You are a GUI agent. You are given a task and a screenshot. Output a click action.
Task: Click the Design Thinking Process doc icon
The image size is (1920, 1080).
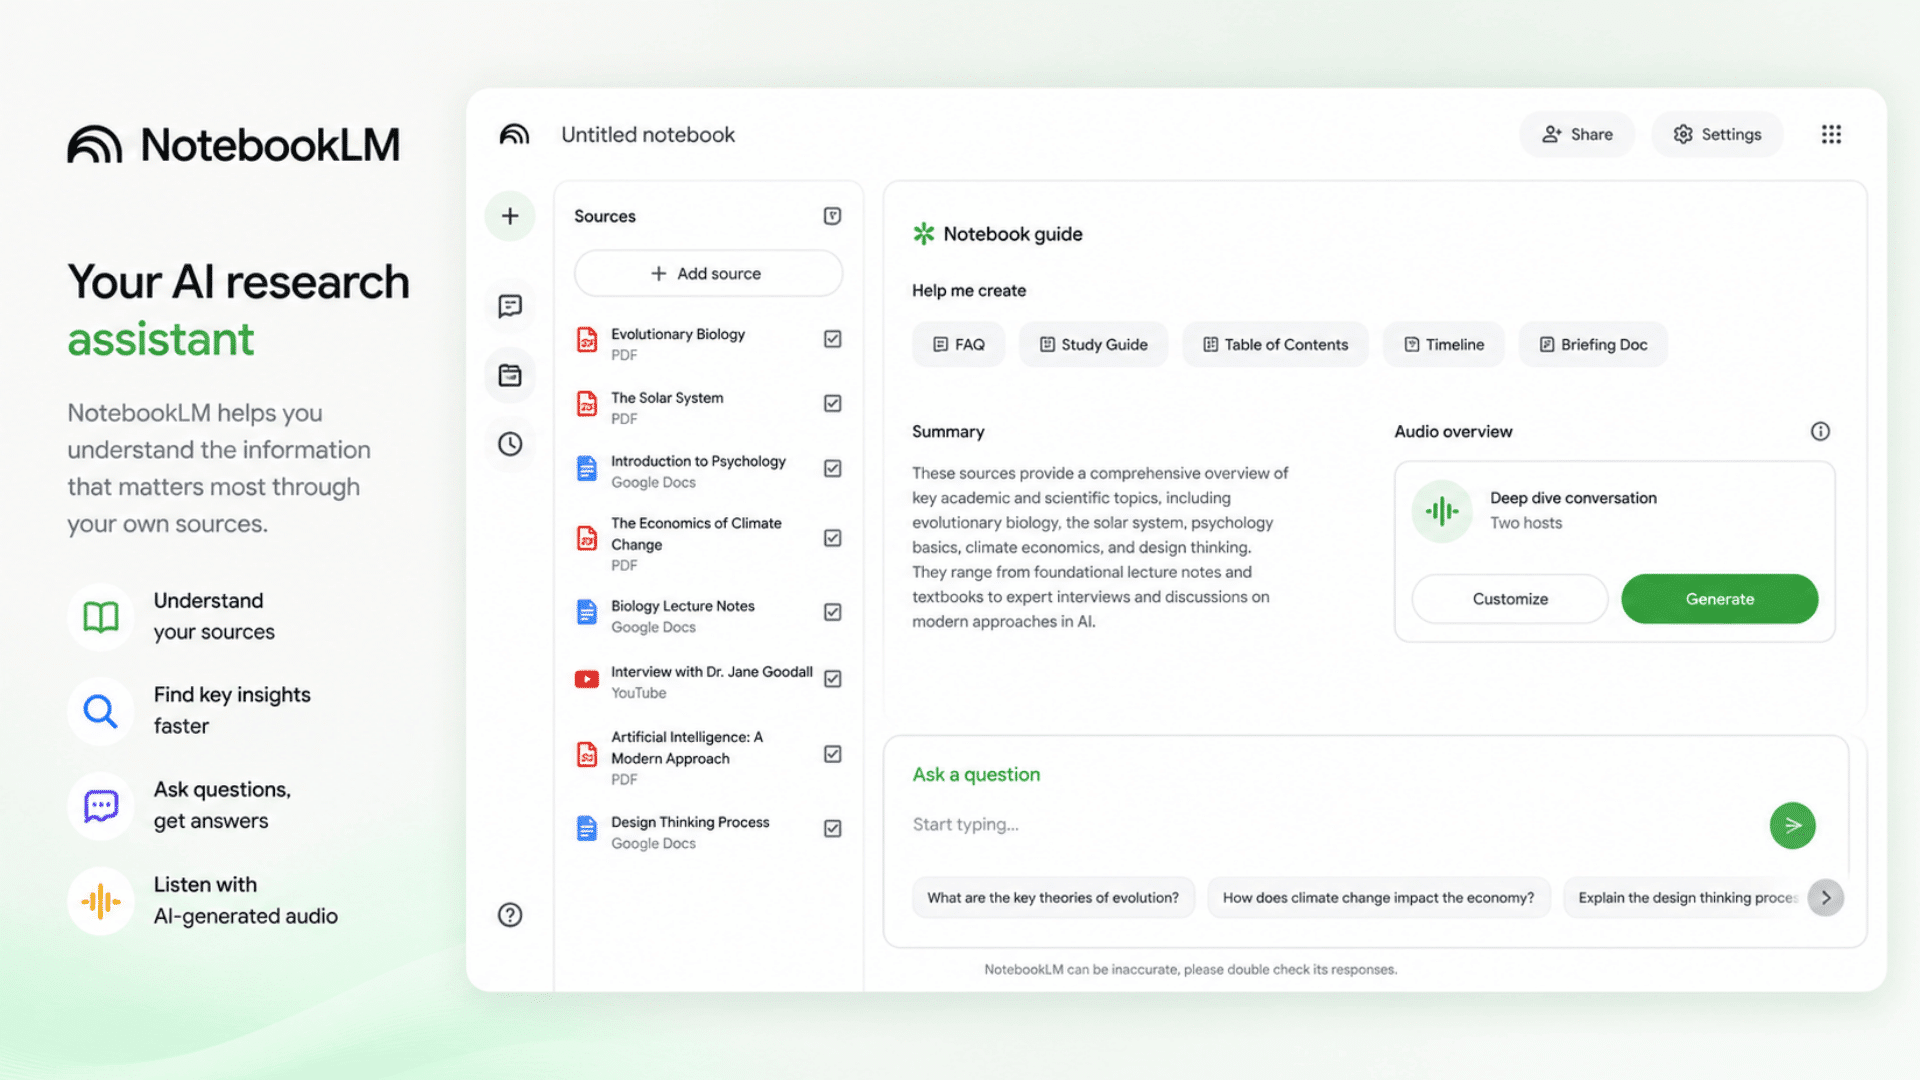(x=587, y=828)
